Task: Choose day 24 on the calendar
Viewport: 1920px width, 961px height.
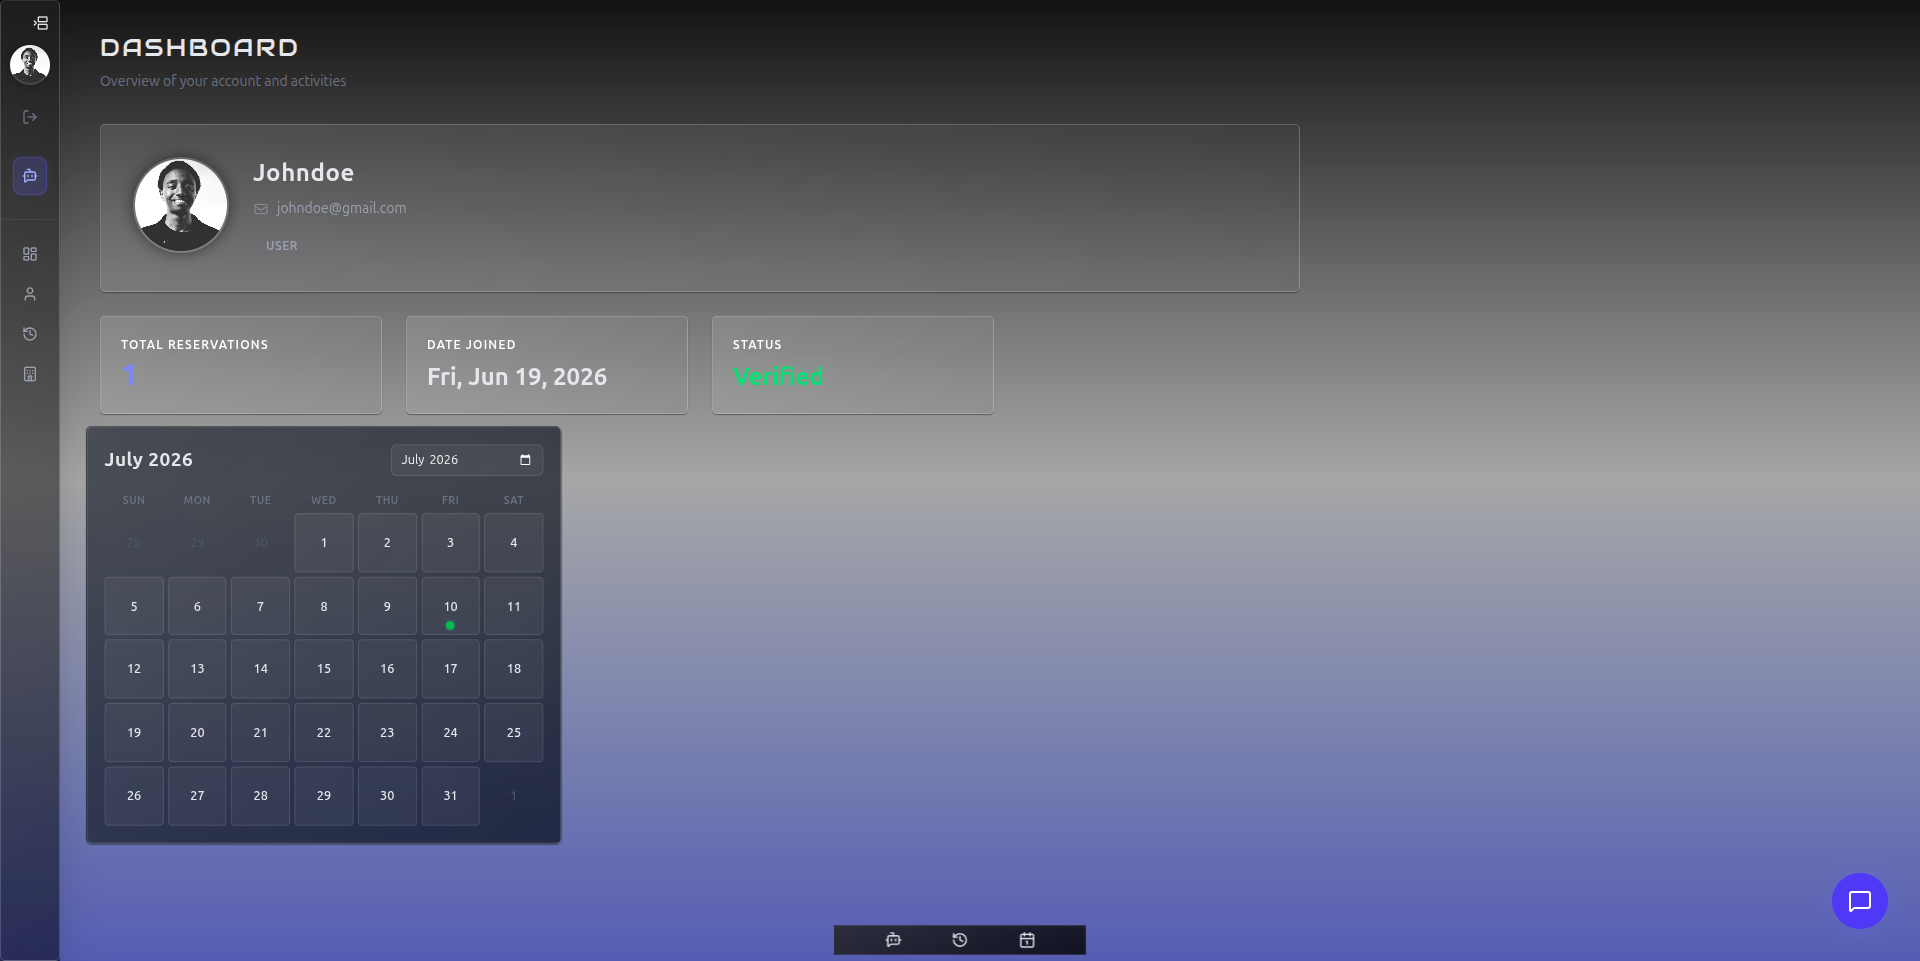Action: click(x=450, y=733)
